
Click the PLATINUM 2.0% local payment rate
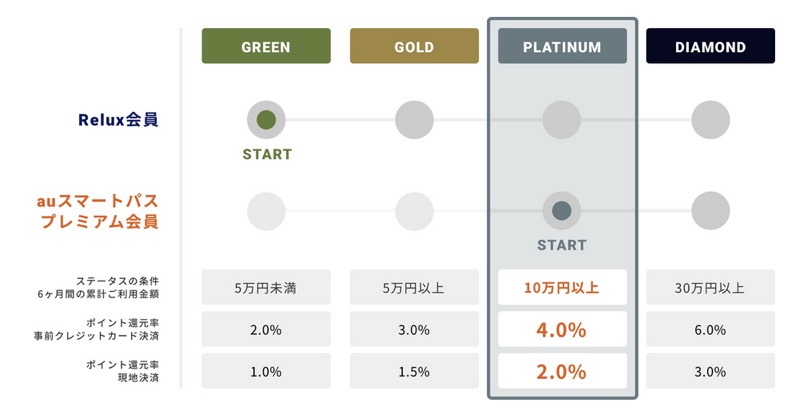click(562, 371)
